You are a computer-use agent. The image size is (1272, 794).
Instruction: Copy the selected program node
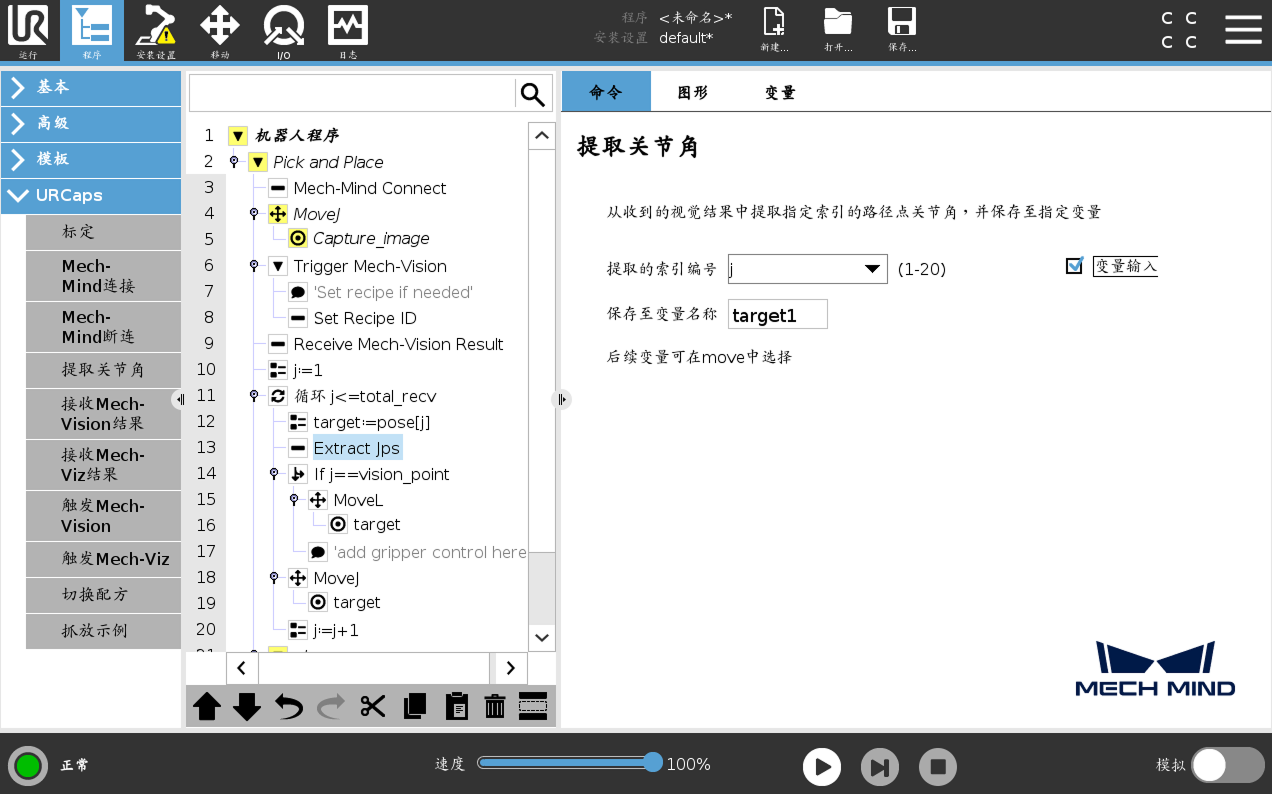[x=414, y=706]
